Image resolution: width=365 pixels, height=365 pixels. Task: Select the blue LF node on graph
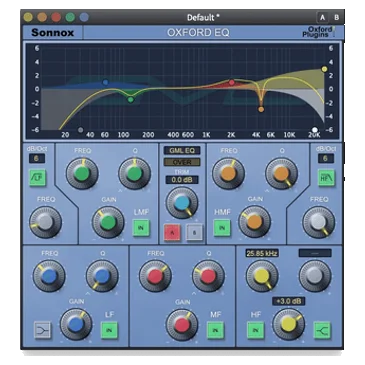pos(106,82)
